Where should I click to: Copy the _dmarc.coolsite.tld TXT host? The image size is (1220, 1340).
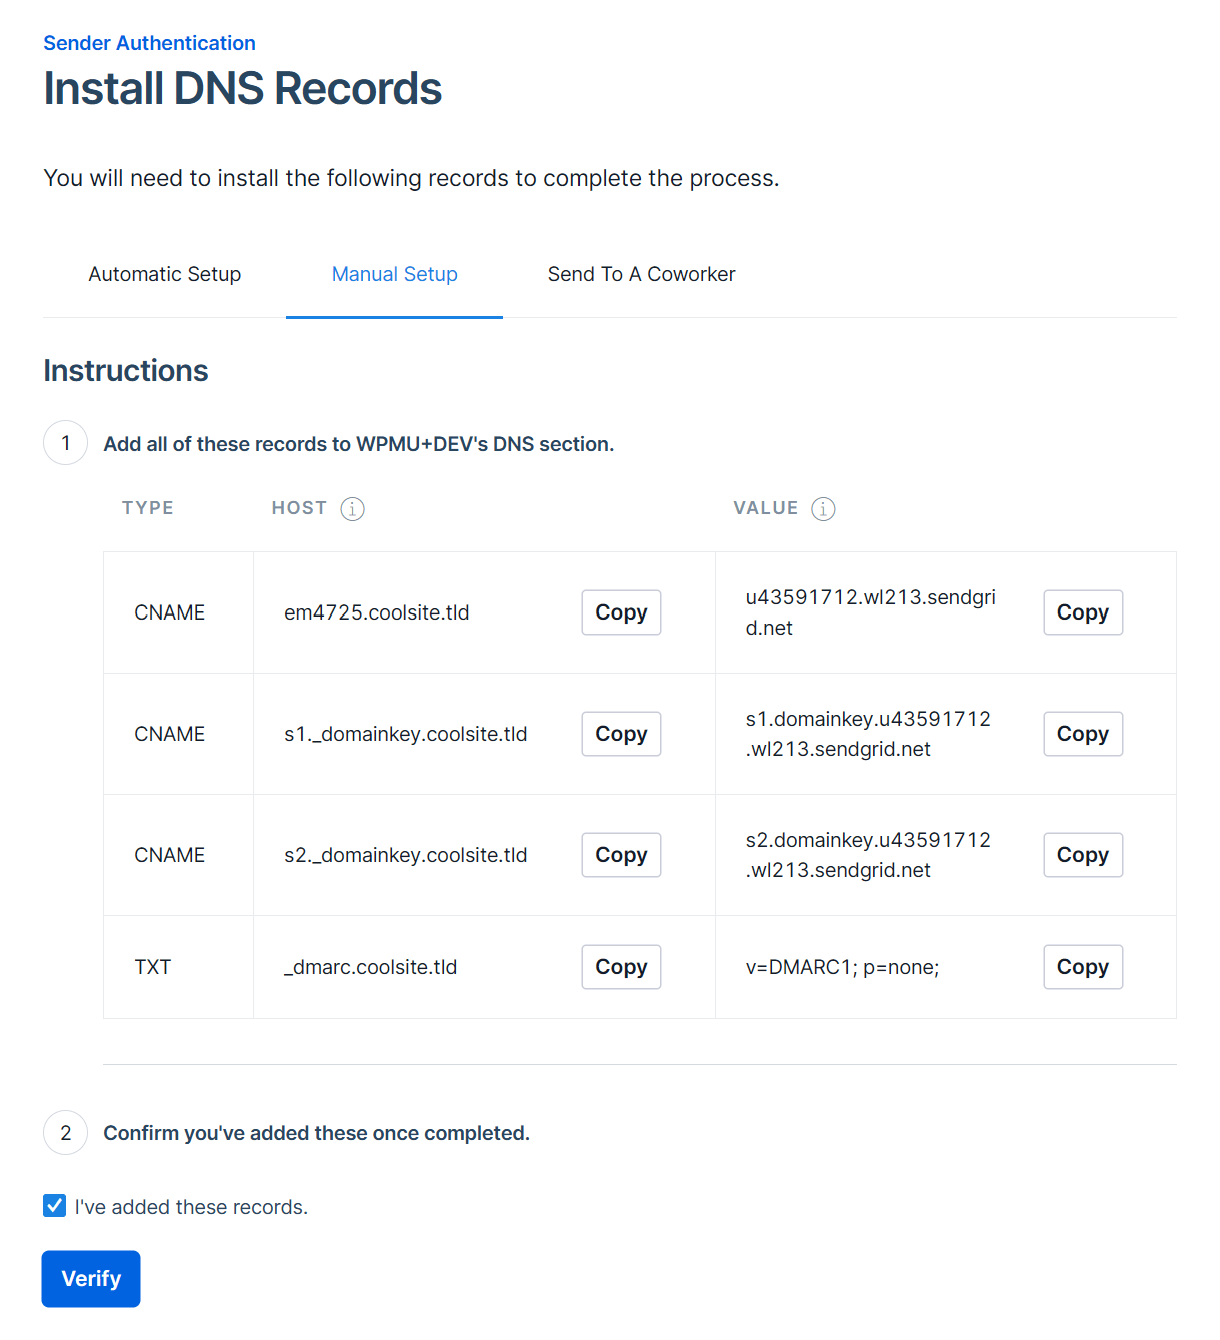click(620, 966)
